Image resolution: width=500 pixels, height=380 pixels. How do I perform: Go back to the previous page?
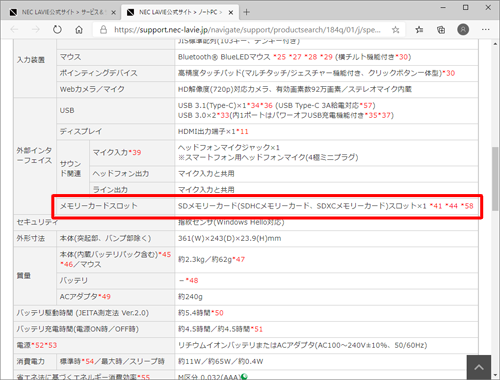click(14, 30)
